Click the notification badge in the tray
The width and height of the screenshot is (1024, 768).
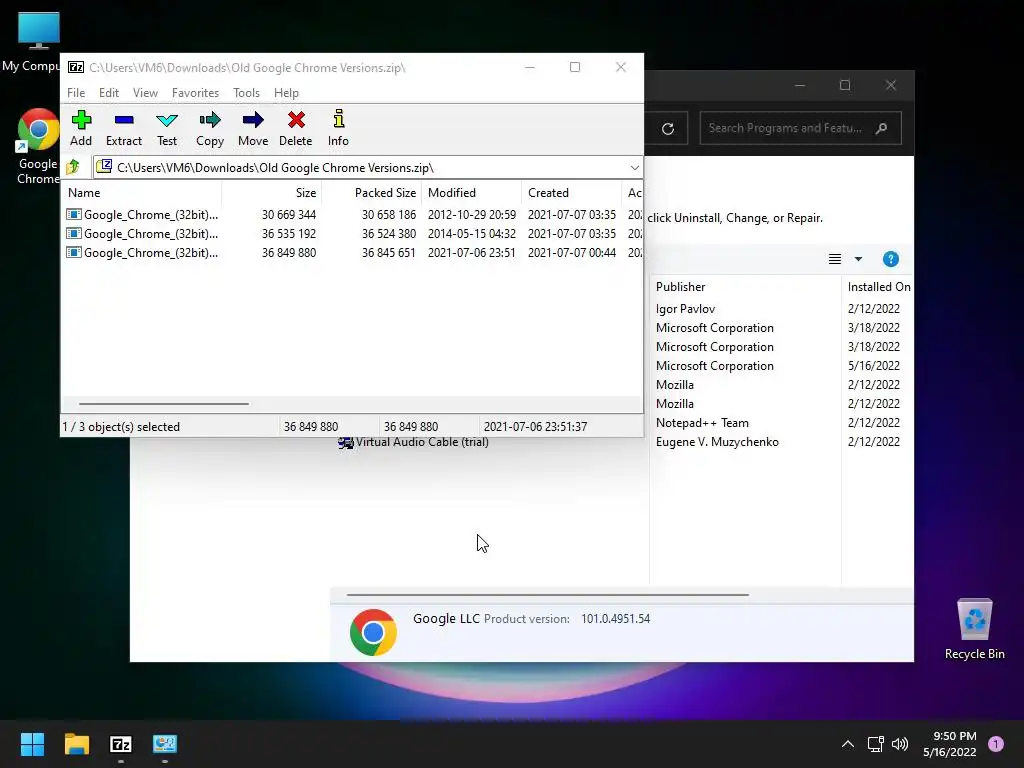(x=996, y=744)
